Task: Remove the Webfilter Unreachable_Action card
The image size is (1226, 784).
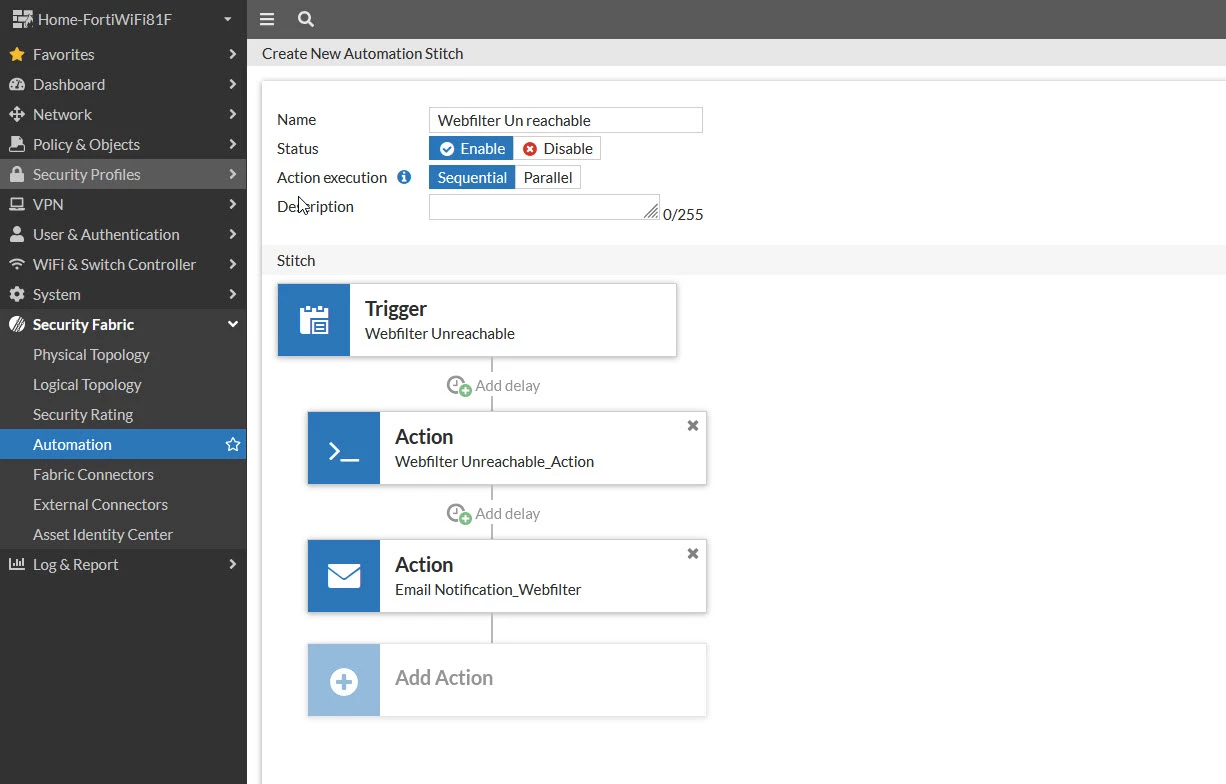Action: [693, 425]
